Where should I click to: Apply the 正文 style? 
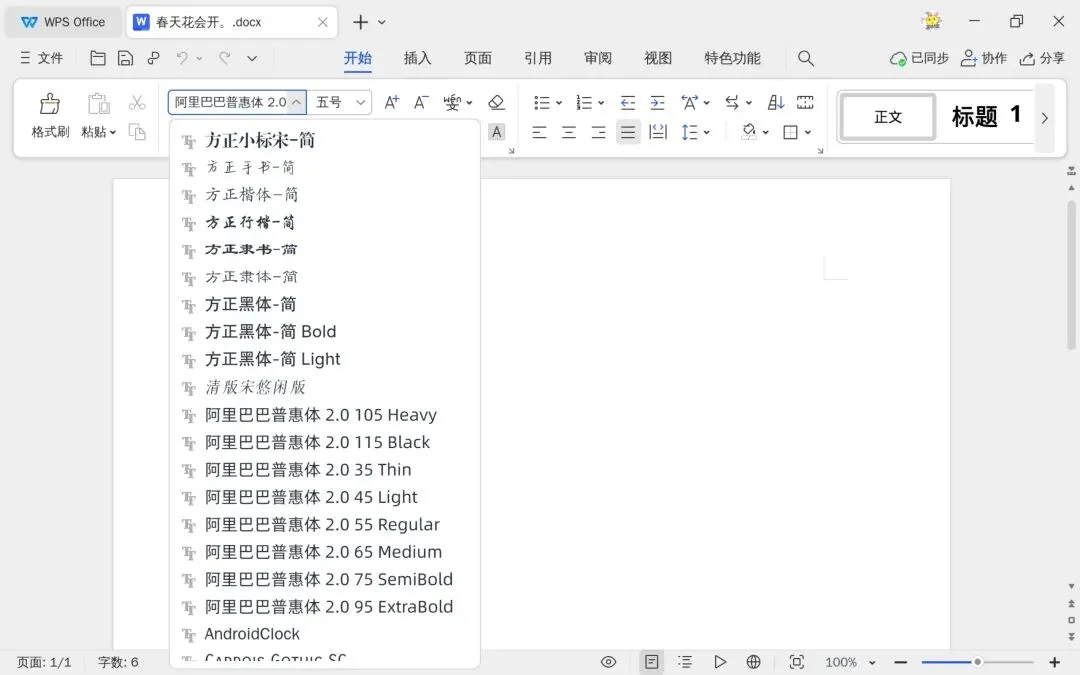coord(888,117)
